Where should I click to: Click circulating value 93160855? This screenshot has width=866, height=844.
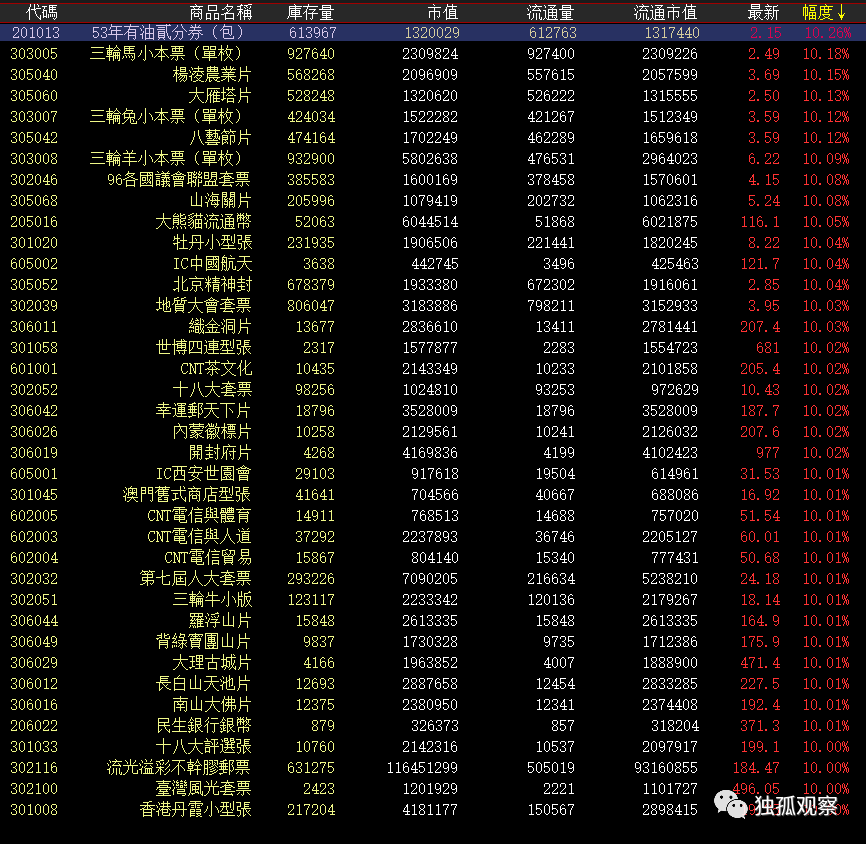point(666,767)
